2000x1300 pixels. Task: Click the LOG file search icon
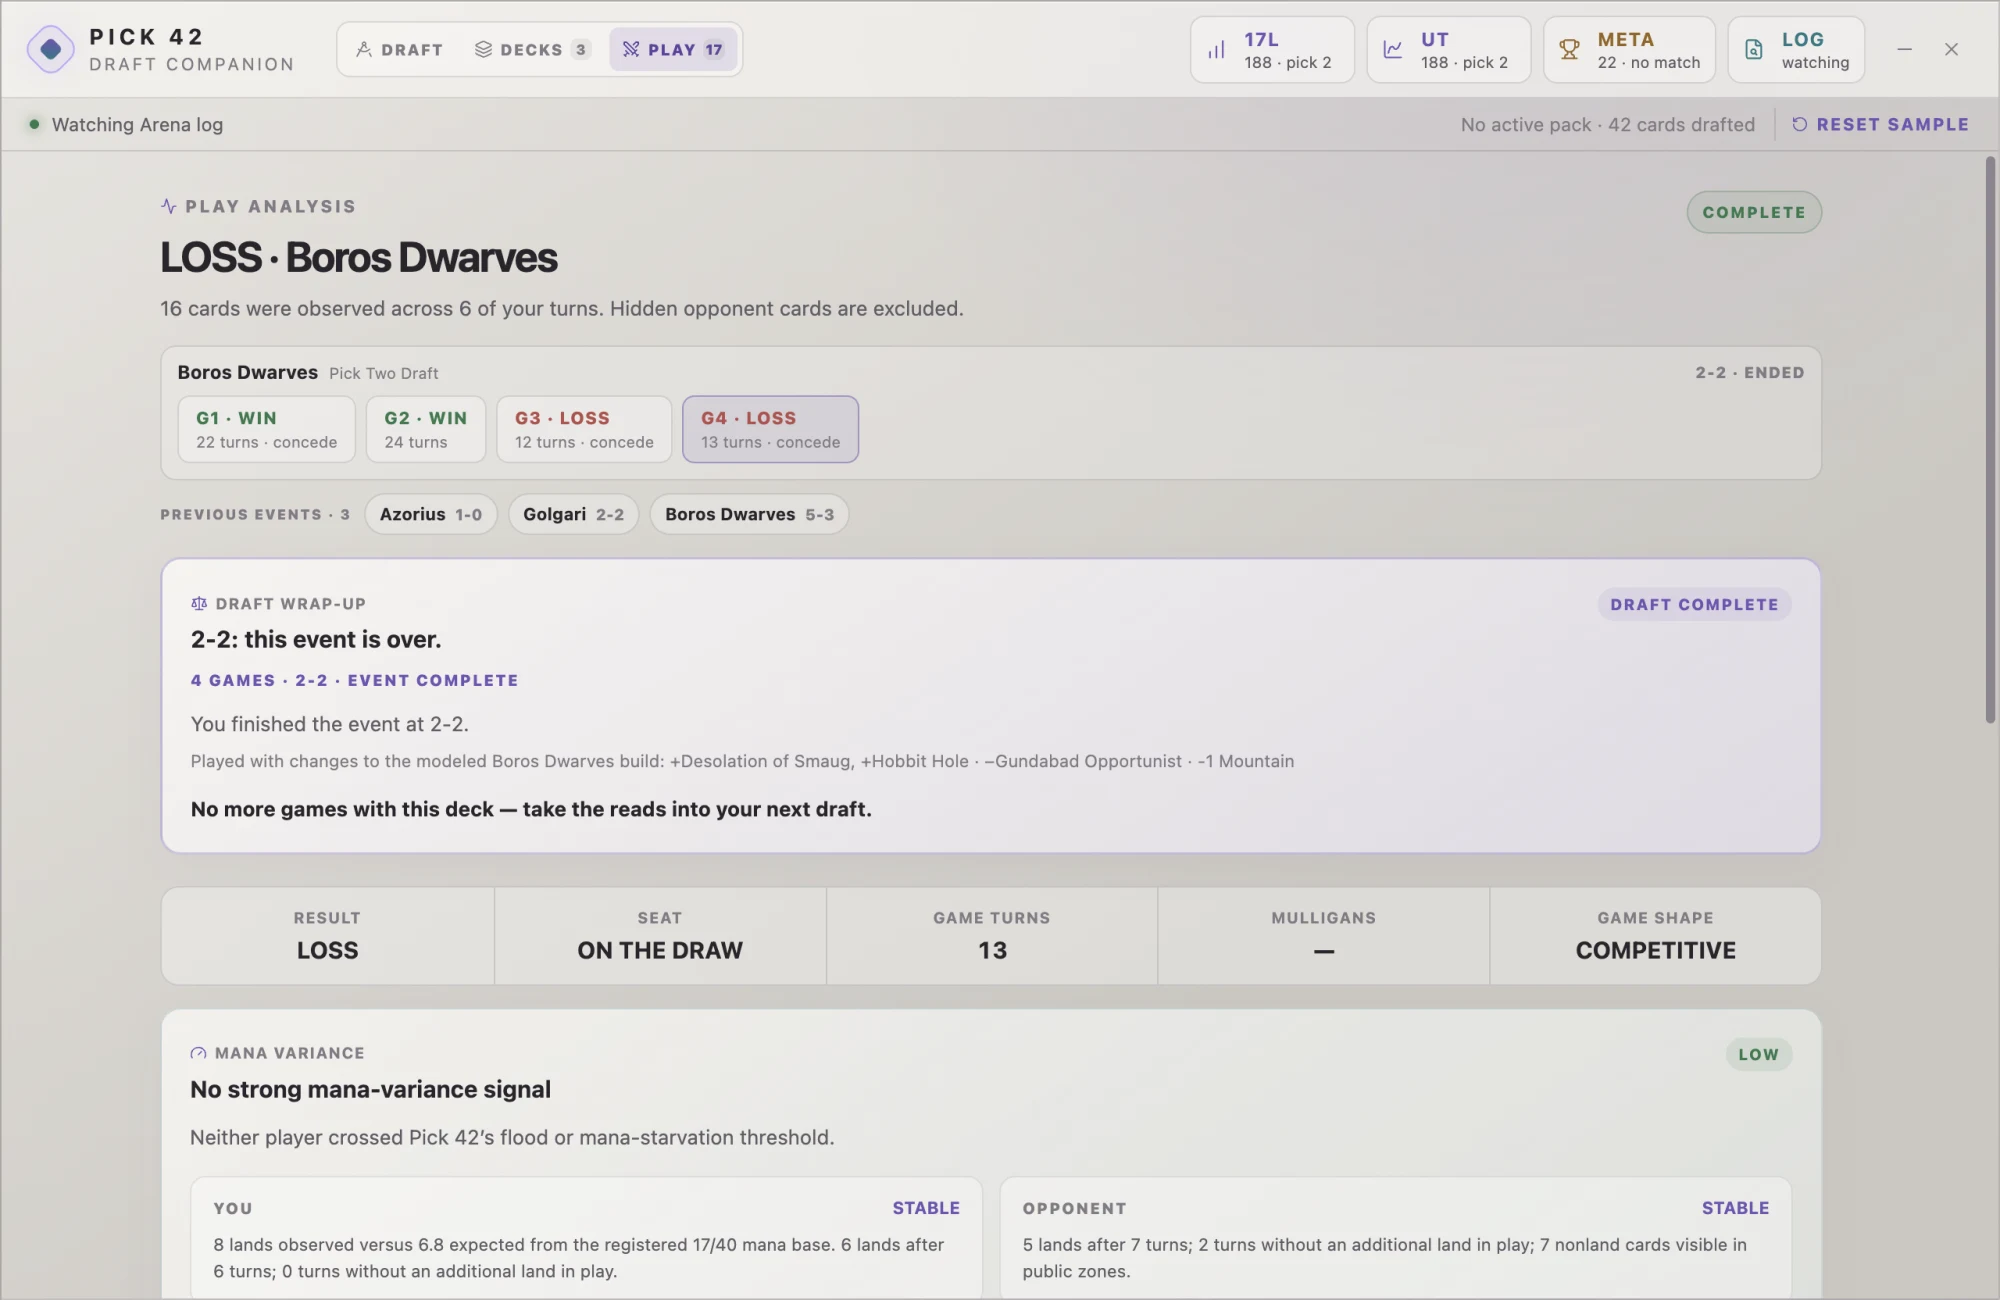[x=1753, y=50]
